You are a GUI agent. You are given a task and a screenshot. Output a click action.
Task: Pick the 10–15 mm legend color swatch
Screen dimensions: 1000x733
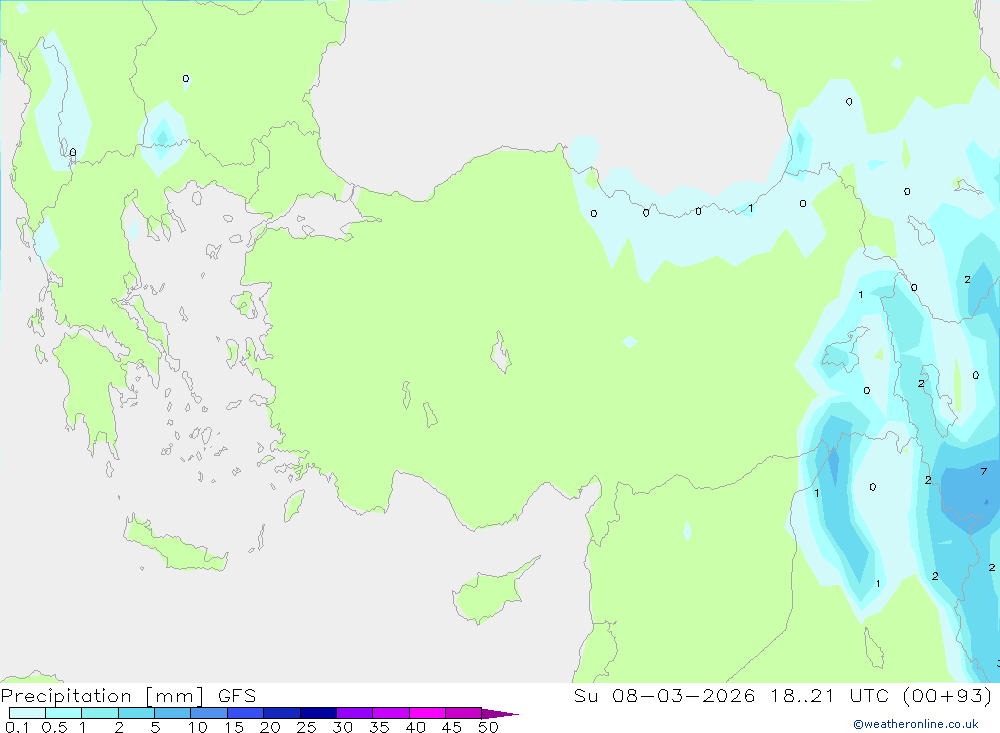[x=209, y=713]
